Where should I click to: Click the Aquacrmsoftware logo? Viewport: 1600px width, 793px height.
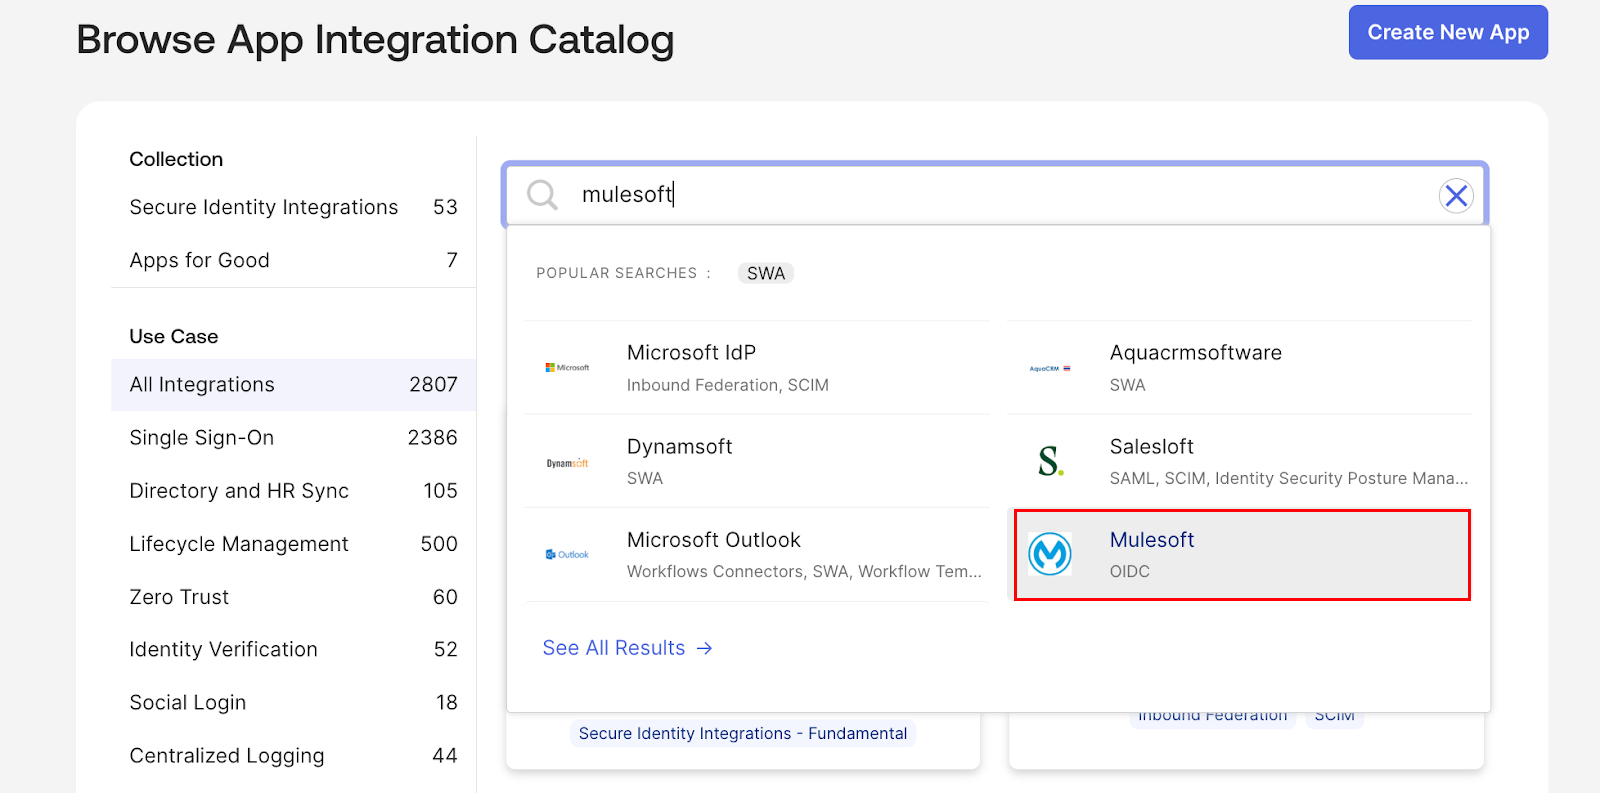[1050, 368]
